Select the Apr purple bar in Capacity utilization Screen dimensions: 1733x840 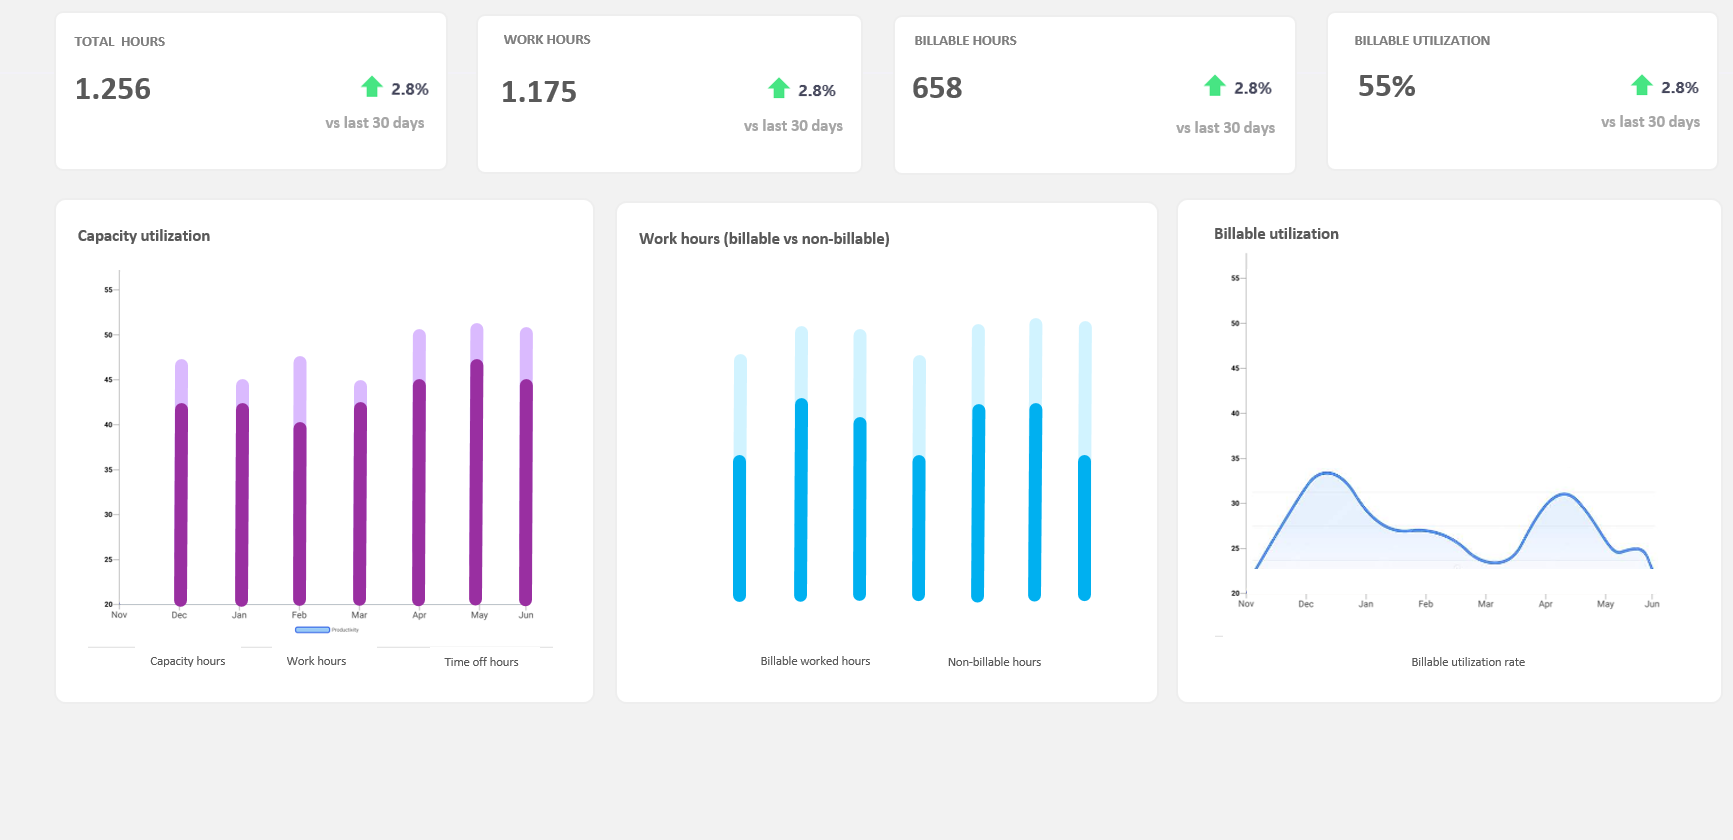(x=419, y=492)
